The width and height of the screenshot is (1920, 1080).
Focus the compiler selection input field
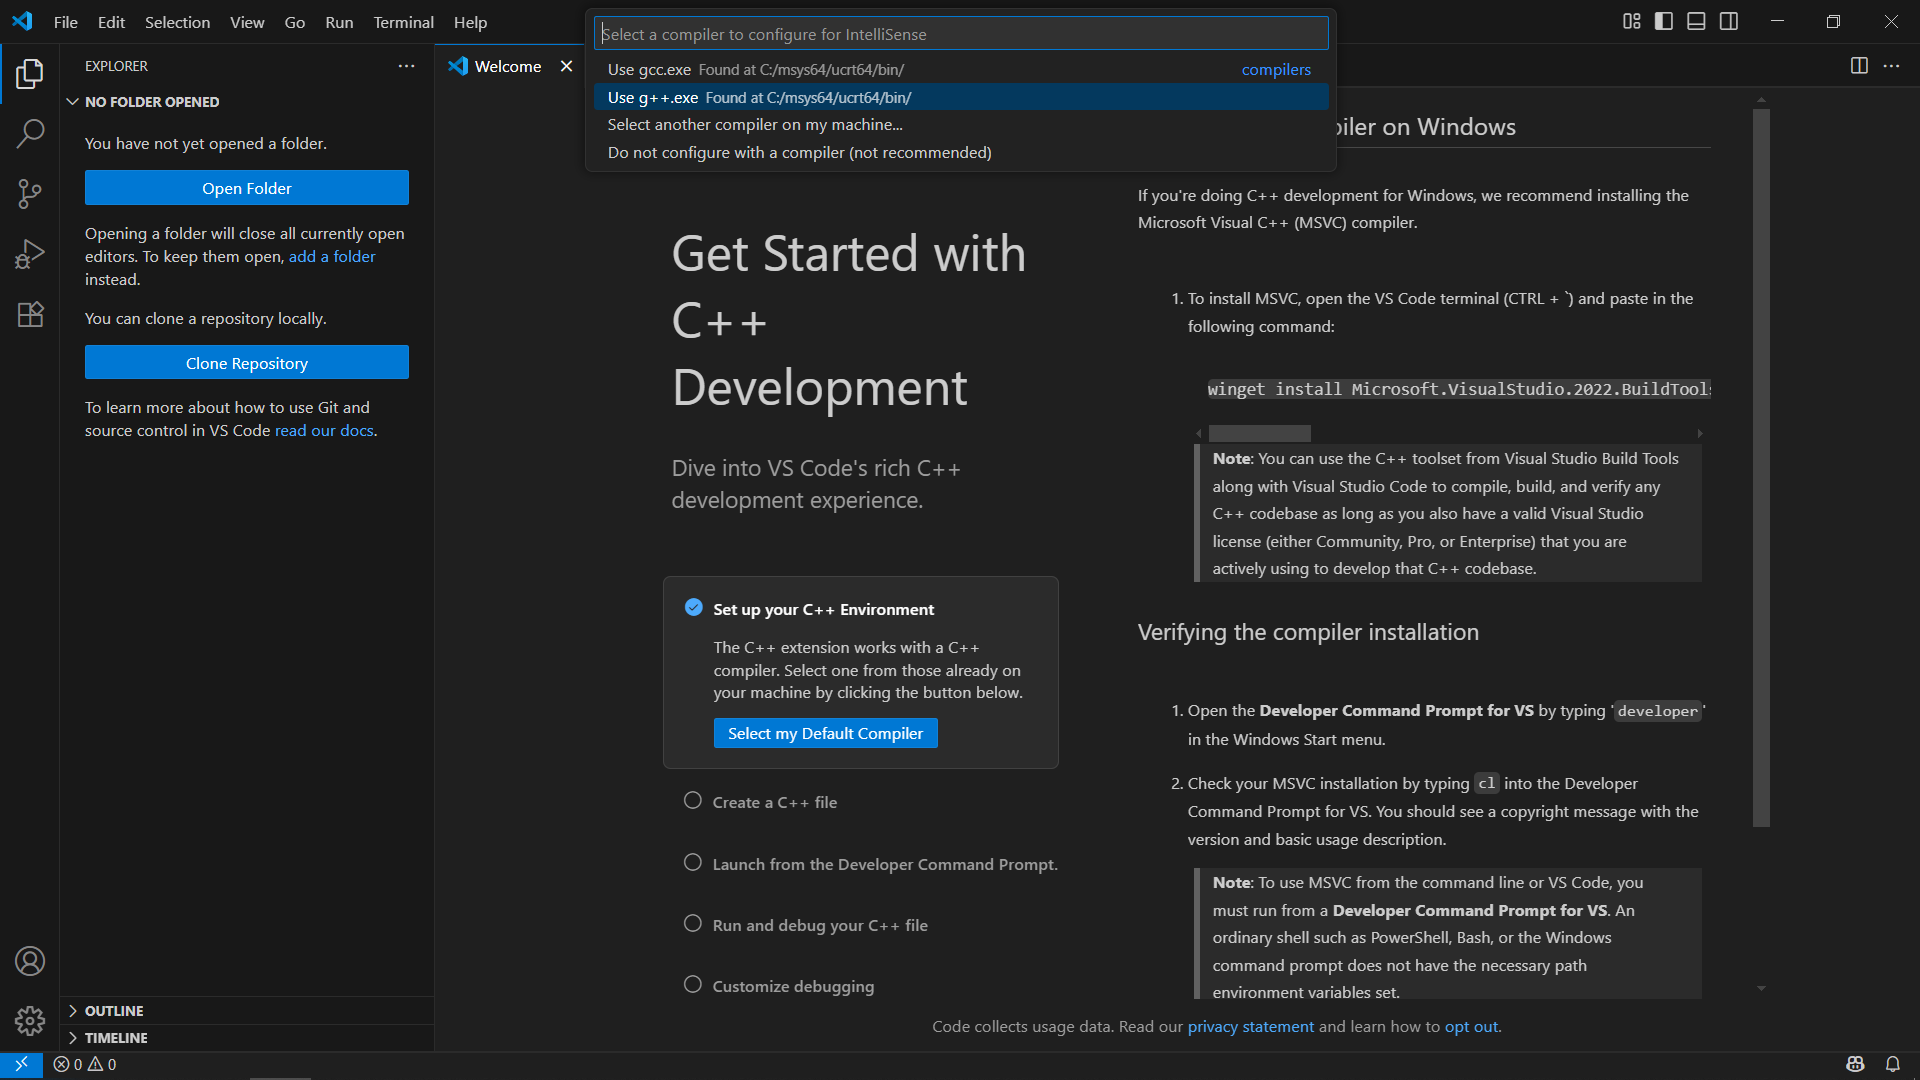(961, 34)
